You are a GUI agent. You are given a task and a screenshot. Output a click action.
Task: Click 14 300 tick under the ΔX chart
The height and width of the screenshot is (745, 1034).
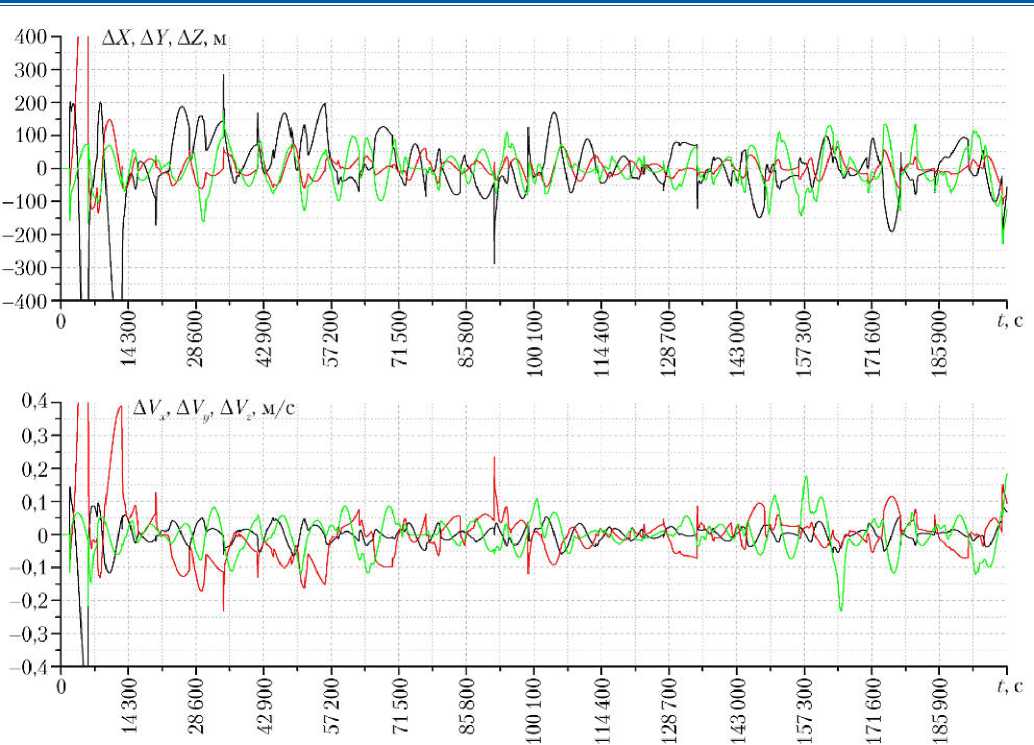coord(129,338)
